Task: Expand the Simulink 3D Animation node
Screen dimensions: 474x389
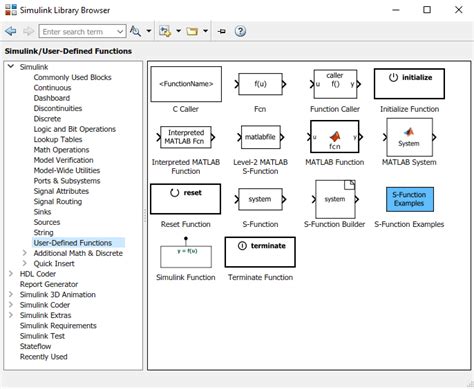Action: click(11, 294)
